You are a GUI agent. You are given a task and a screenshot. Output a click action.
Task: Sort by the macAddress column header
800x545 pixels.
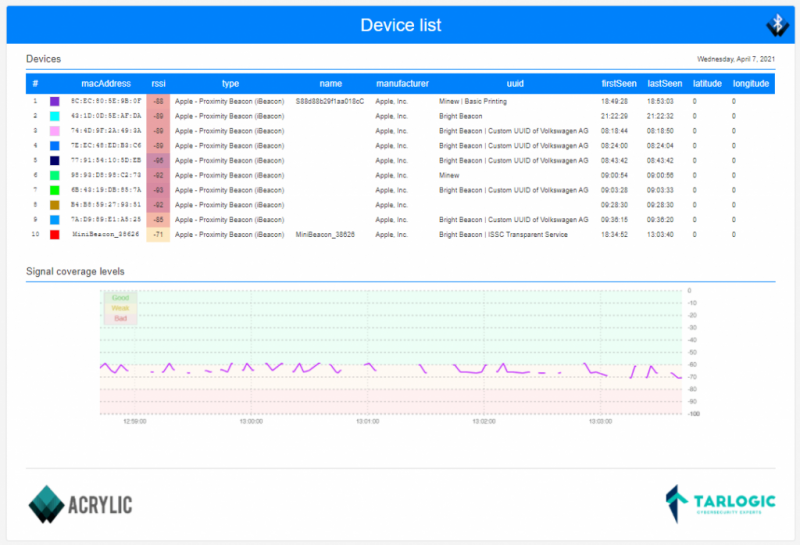click(106, 84)
